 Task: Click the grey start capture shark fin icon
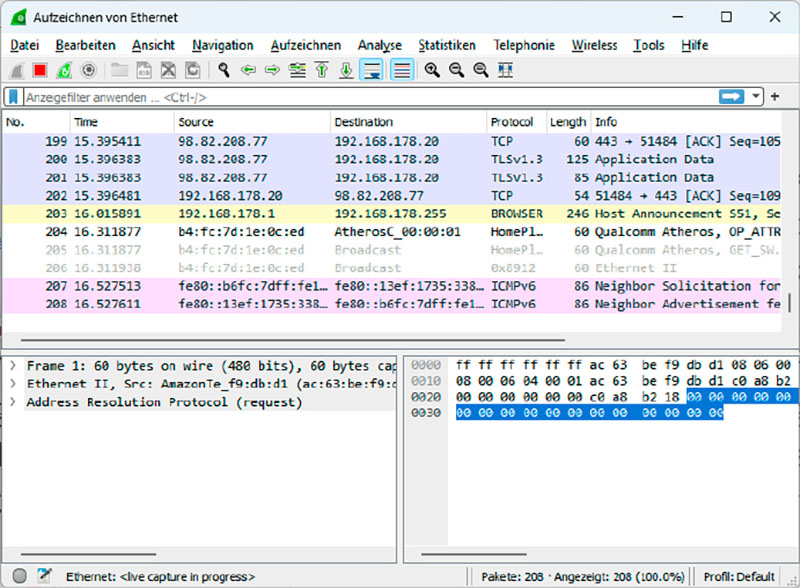[x=17, y=70]
